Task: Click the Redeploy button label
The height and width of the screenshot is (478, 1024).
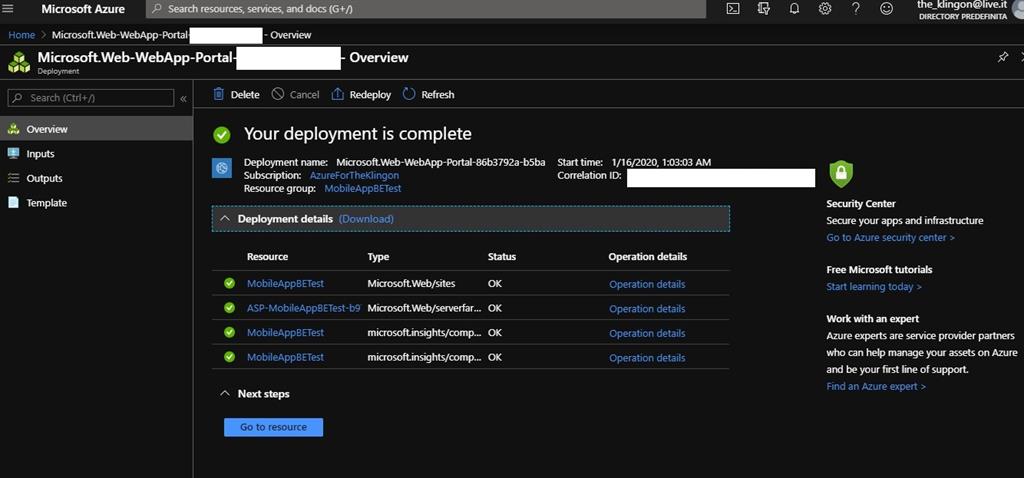Action: pyautogui.click(x=370, y=95)
